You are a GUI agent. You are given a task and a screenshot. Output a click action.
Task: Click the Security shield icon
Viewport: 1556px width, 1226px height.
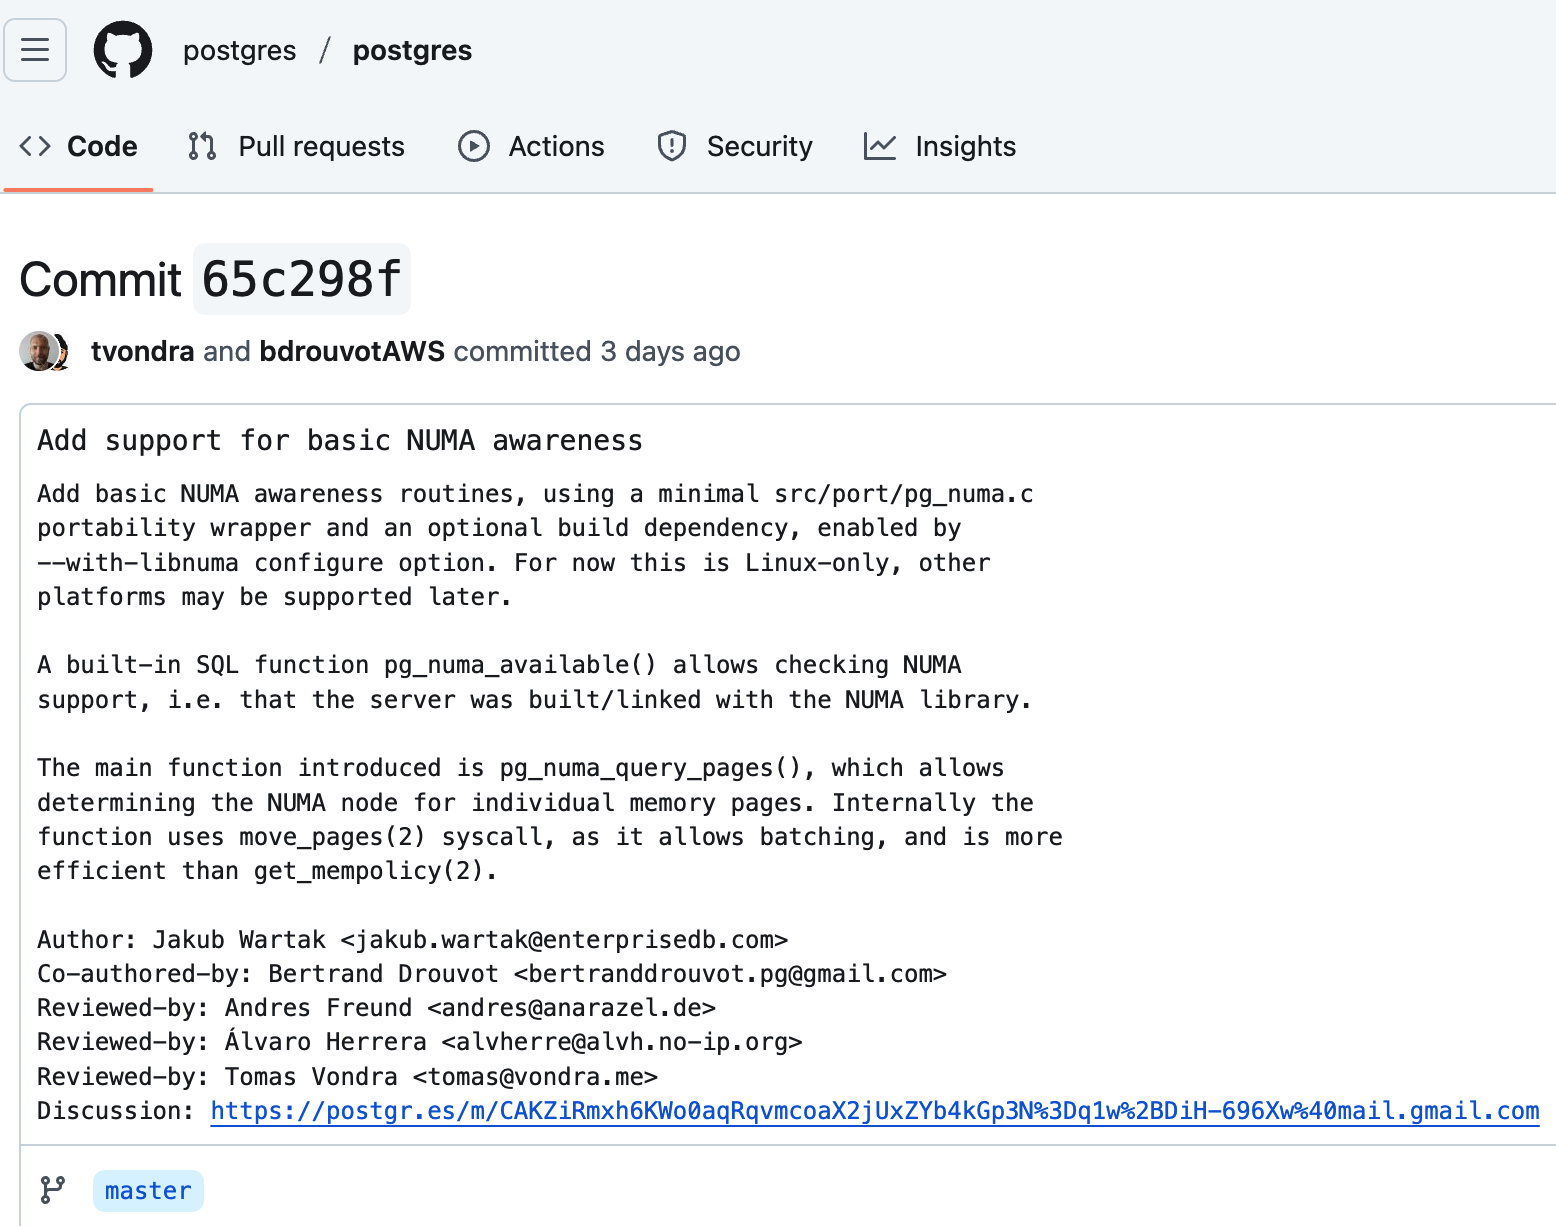pos(671,146)
